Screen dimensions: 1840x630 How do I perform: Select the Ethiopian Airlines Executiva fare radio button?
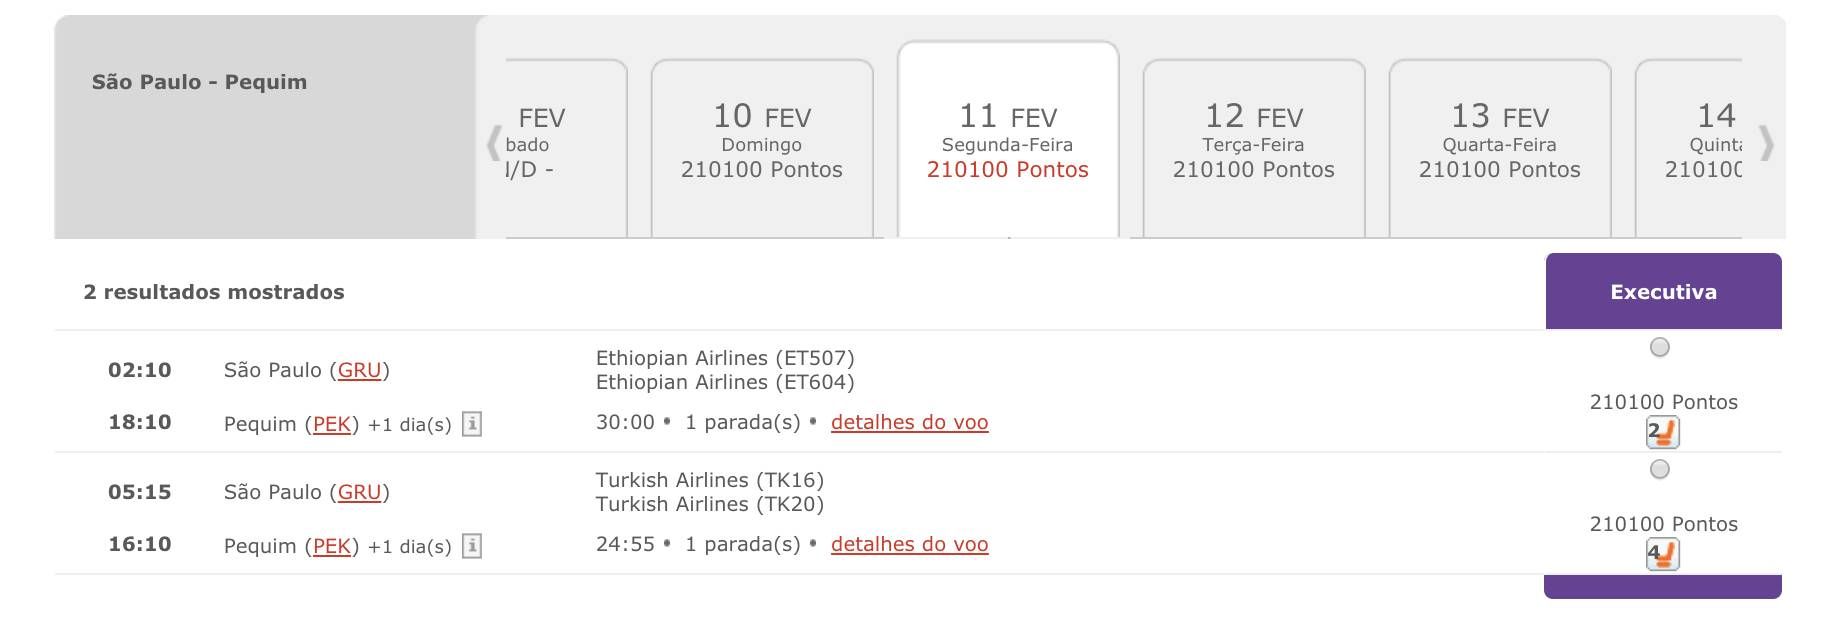click(1660, 347)
